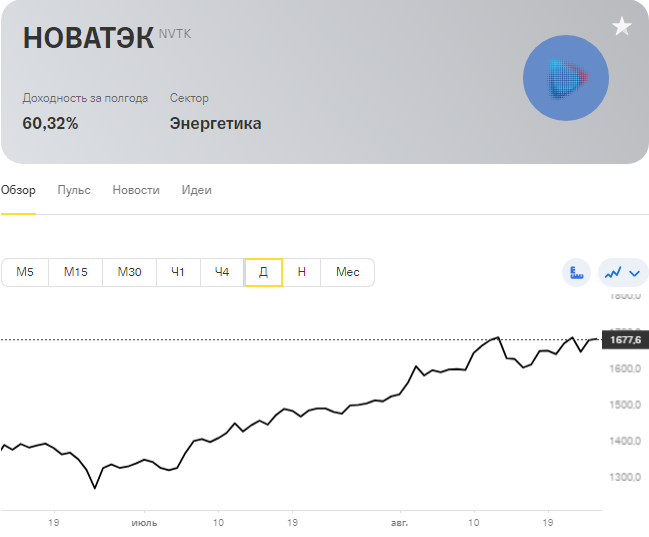Switch to the Идеи tab

click(197, 190)
